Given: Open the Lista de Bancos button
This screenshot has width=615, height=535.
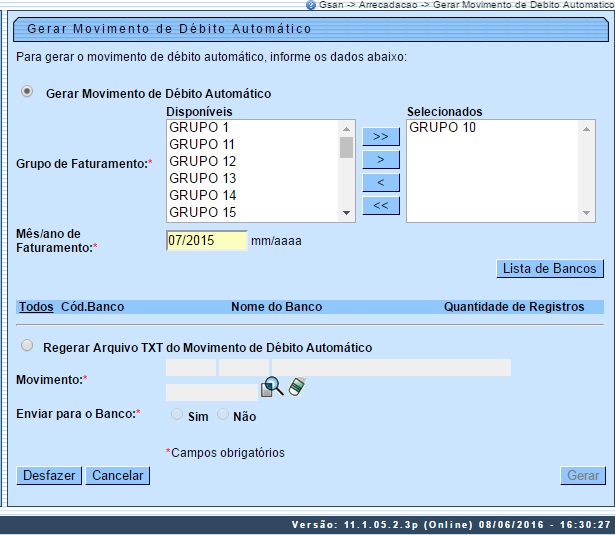Looking at the screenshot, I should tap(550, 268).
